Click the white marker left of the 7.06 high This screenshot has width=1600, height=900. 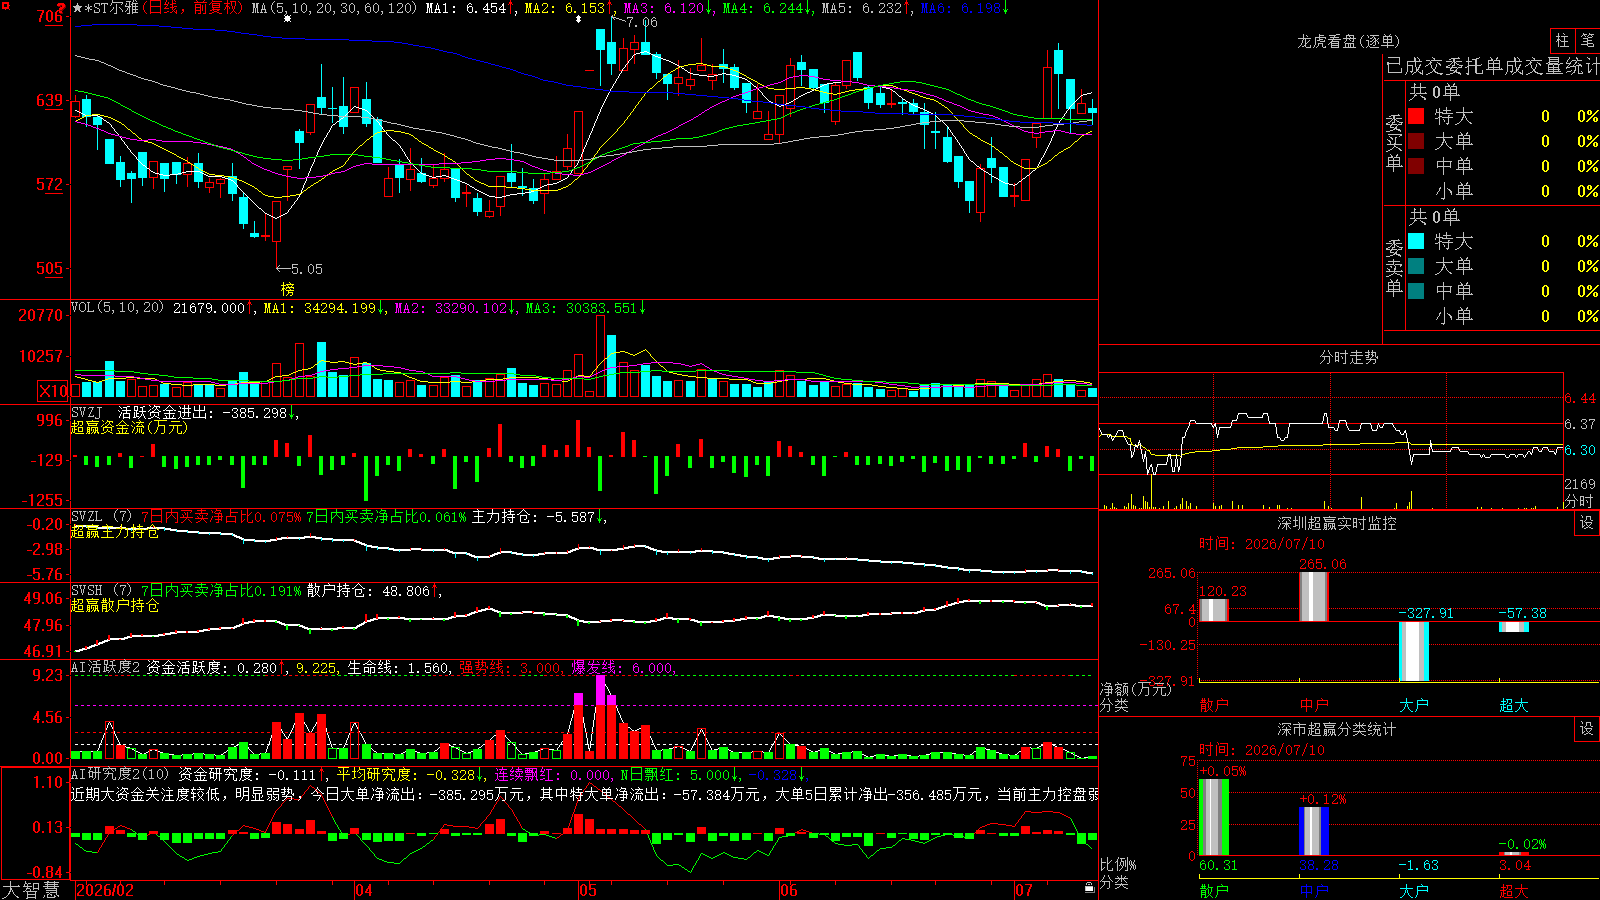point(579,19)
